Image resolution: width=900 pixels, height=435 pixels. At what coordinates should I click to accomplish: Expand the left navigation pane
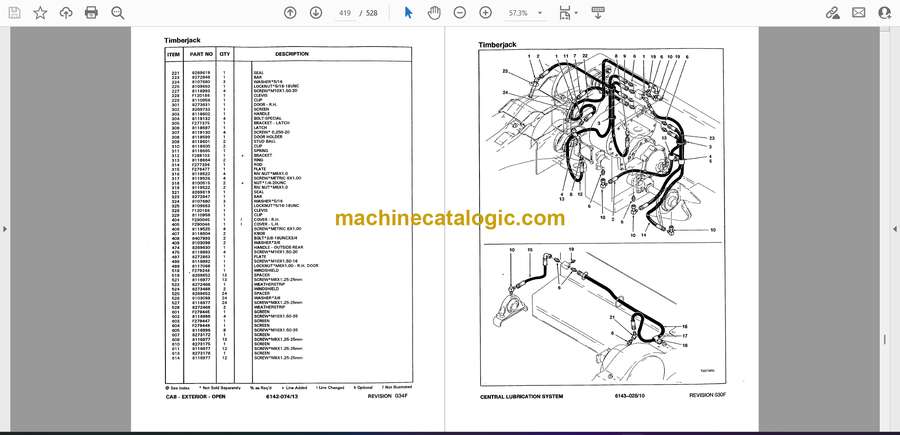point(5,229)
